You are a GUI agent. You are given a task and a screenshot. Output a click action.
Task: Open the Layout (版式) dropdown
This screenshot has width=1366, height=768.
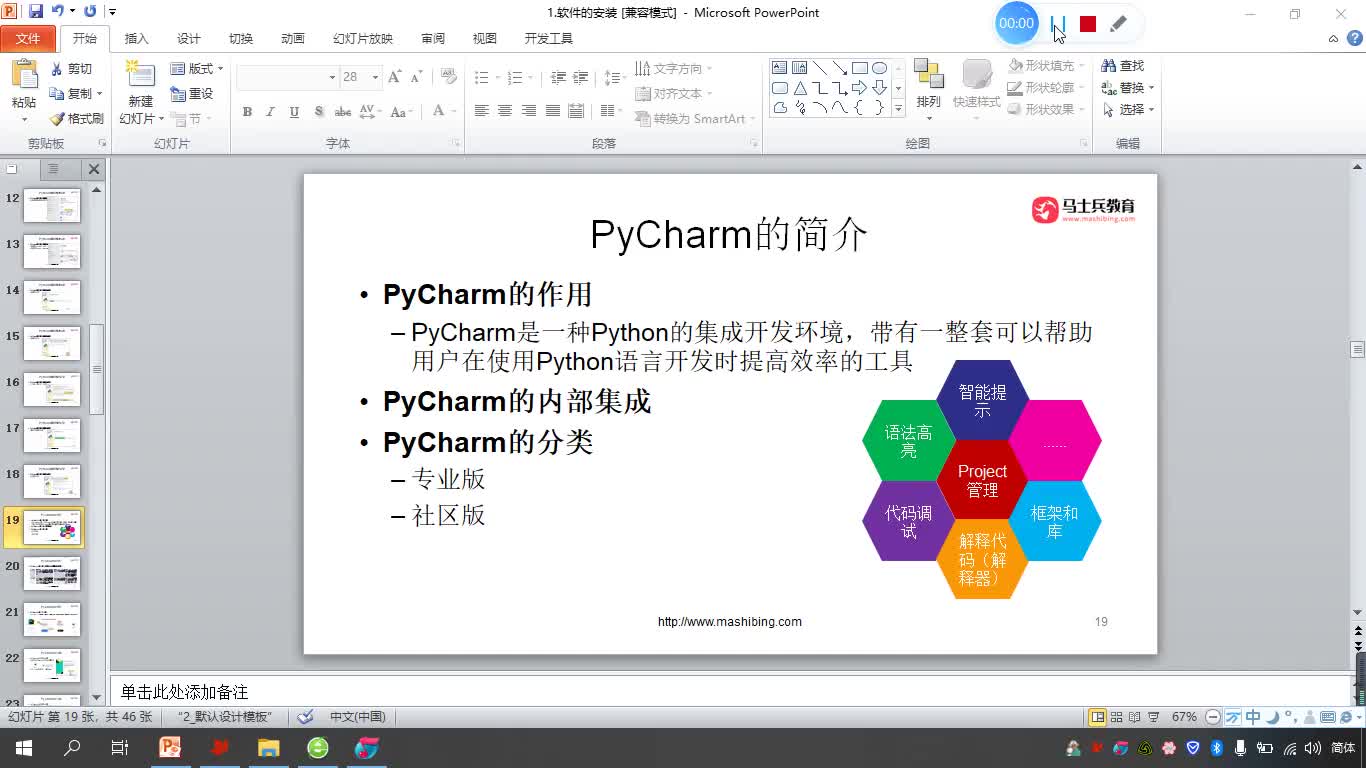tap(197, 69)
